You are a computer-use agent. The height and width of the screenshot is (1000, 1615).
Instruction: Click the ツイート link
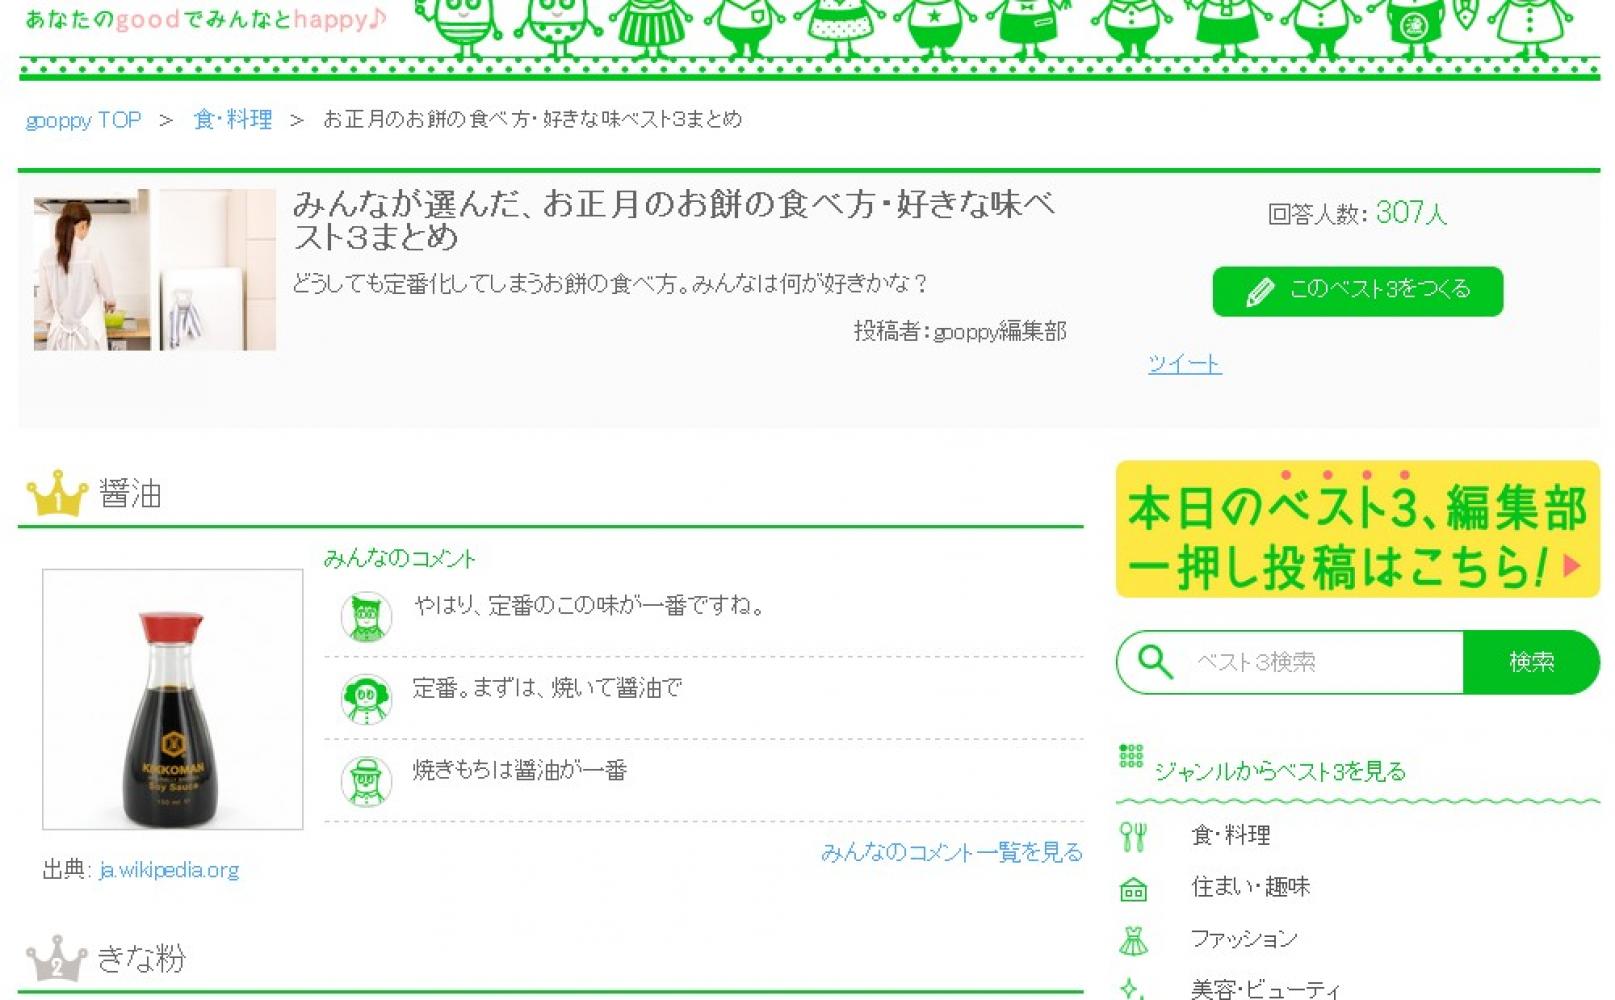point(1184,364)
